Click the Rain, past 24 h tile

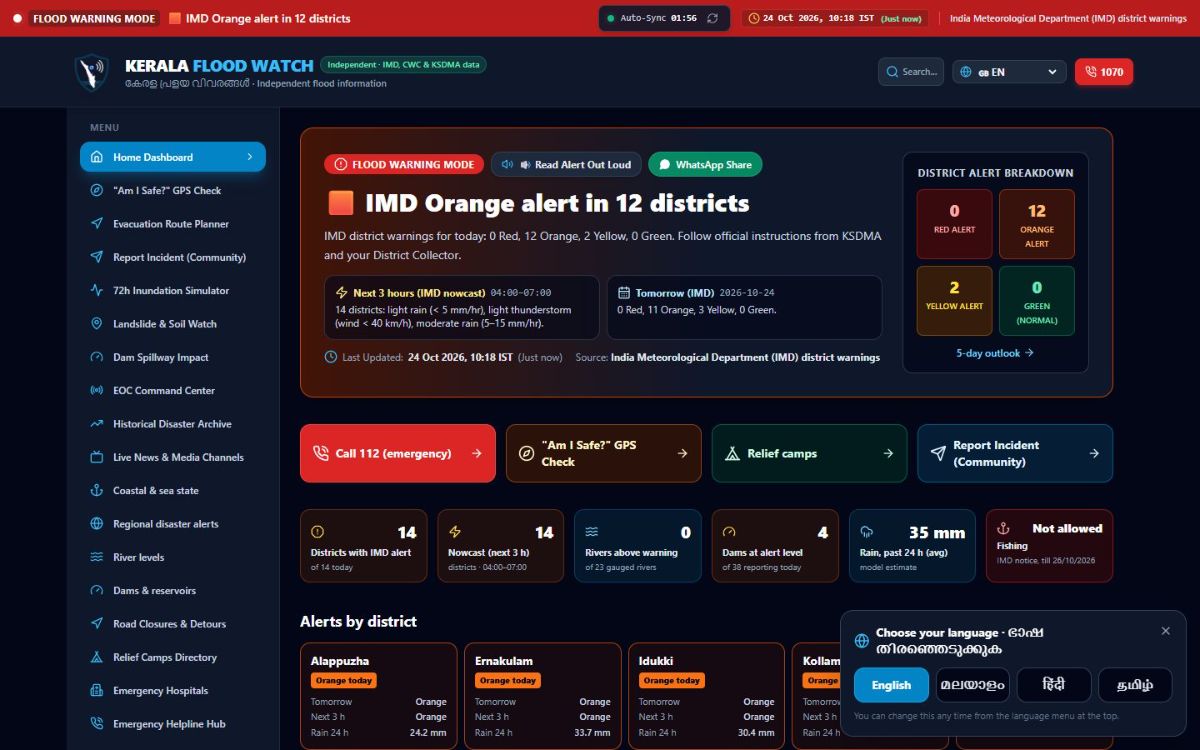pos(912,545)
